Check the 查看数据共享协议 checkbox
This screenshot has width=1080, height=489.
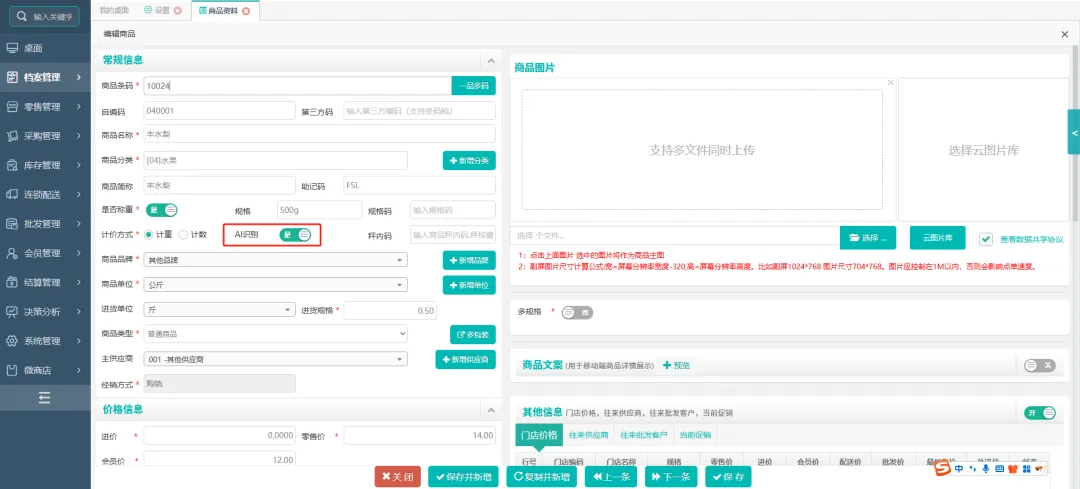tap(986, 239)
